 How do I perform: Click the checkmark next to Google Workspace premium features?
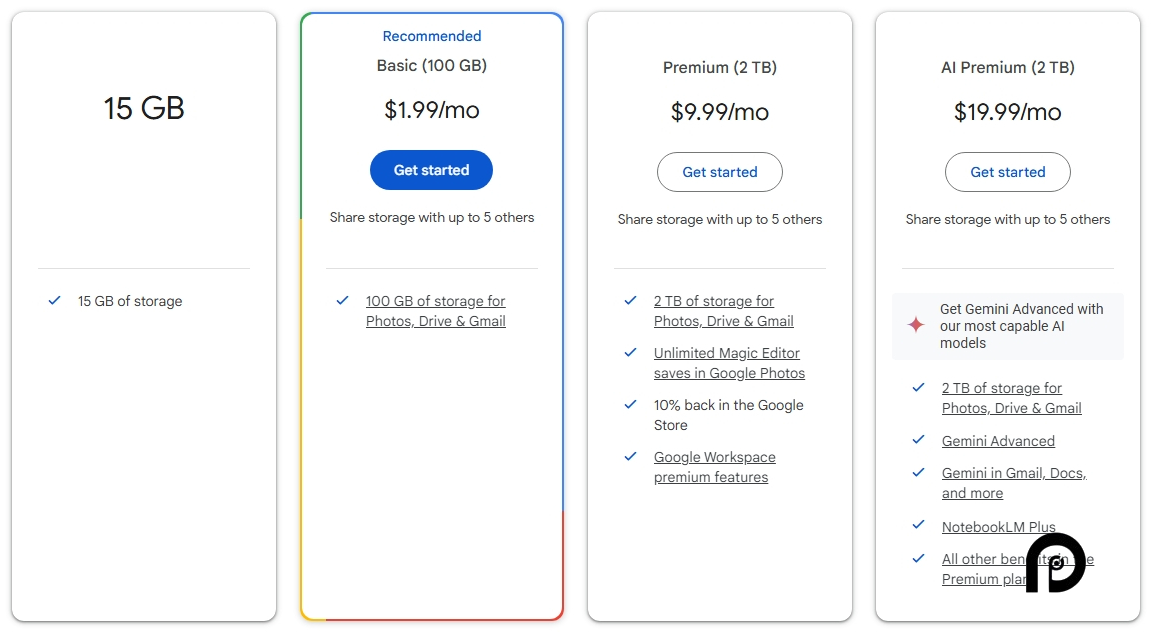[630, 458]
